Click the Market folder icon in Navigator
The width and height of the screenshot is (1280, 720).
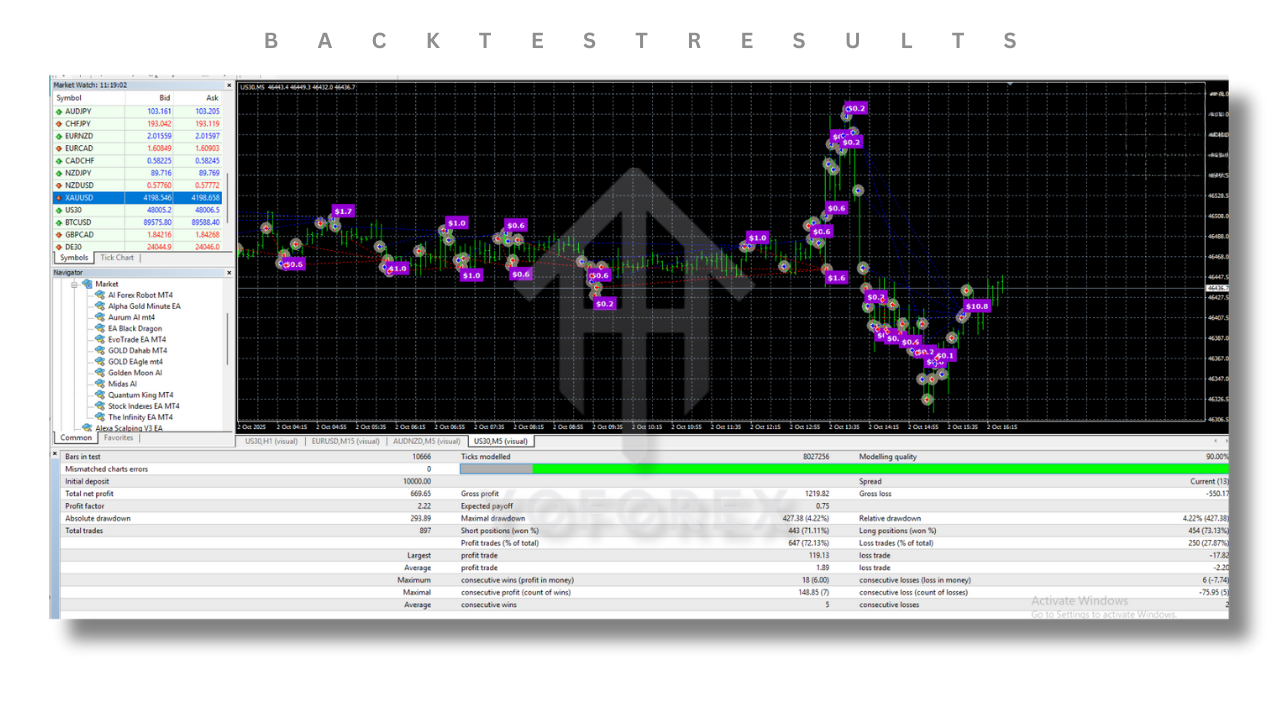[87, 284]
